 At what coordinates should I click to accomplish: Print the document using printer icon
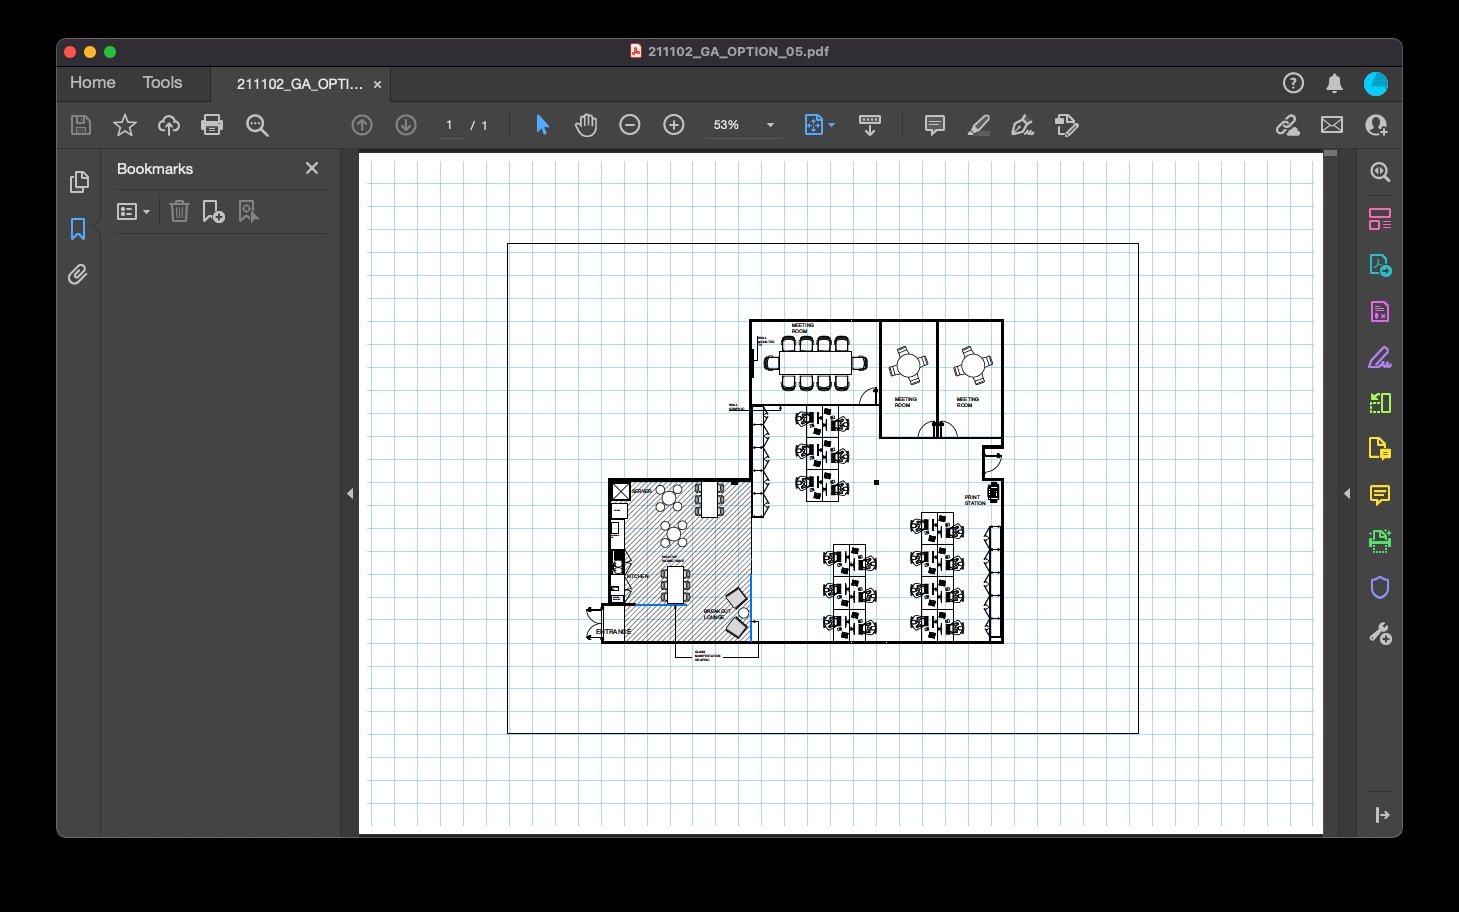click(x=212, y=125)
